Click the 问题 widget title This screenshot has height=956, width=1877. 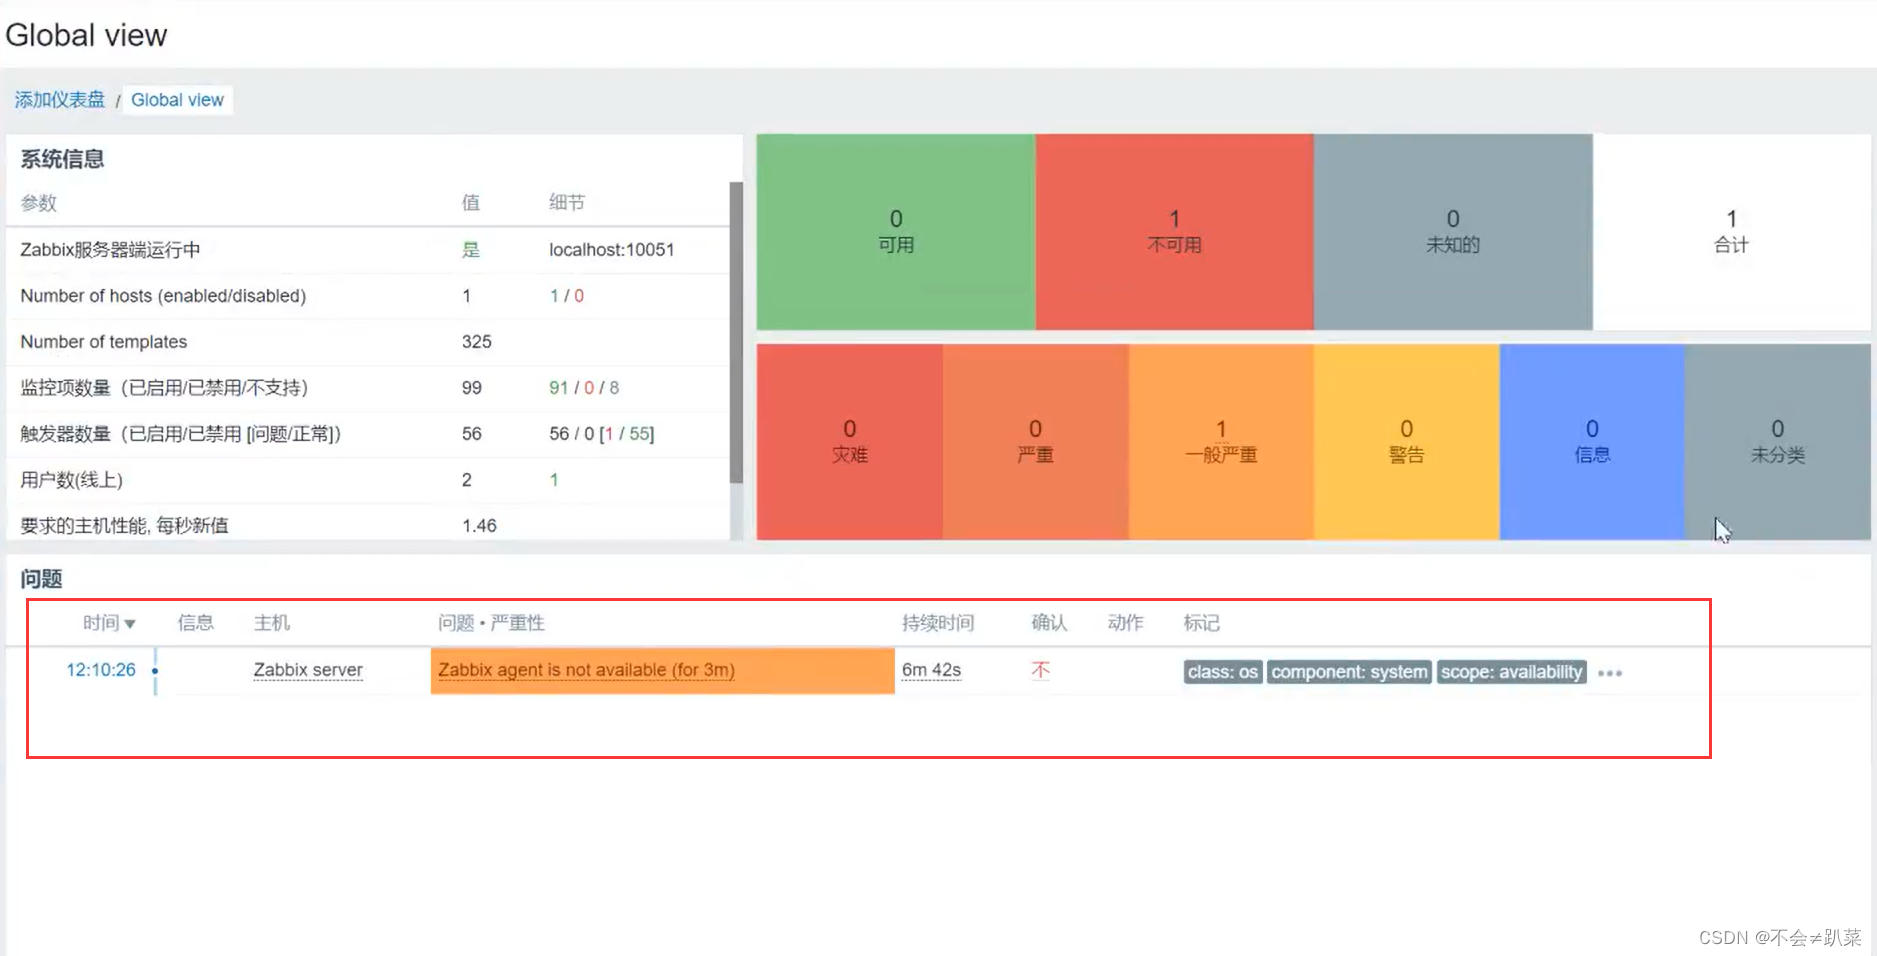tap(41, 579)
